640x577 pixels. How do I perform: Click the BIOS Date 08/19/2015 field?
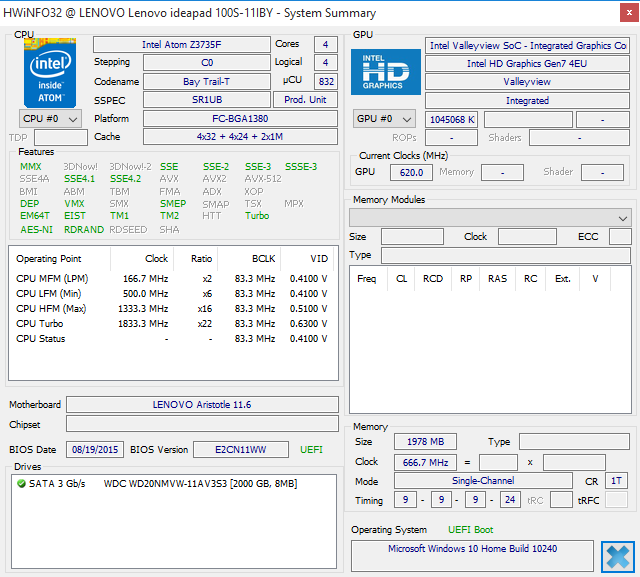point(94,450)
